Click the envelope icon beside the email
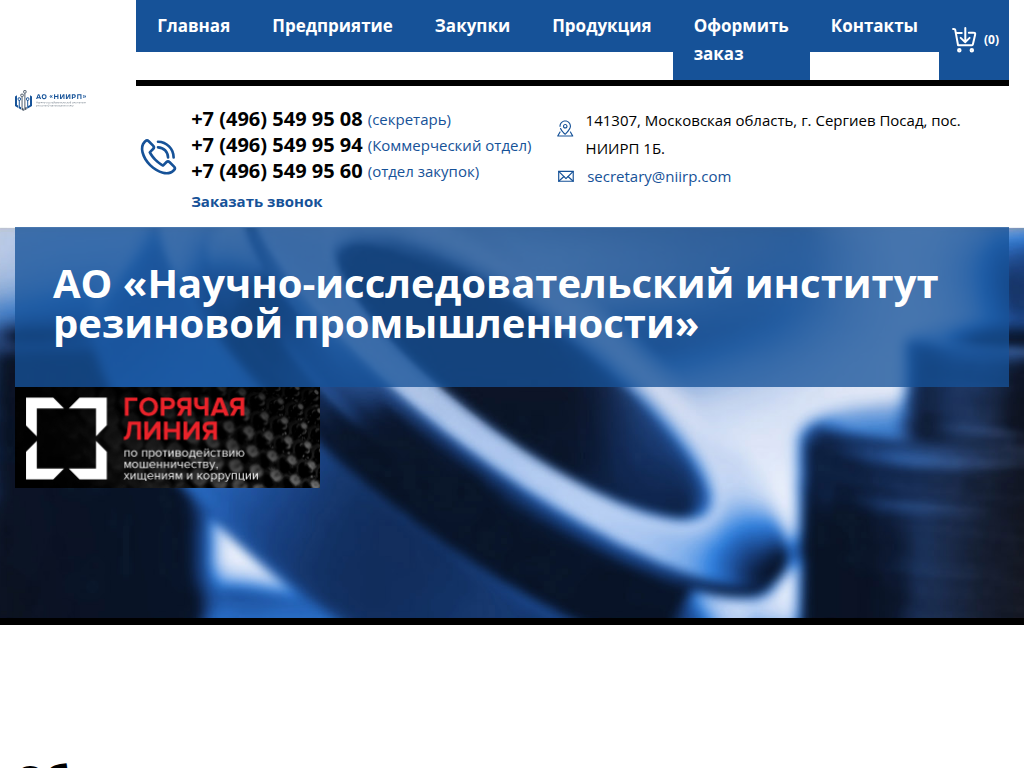 565,176
